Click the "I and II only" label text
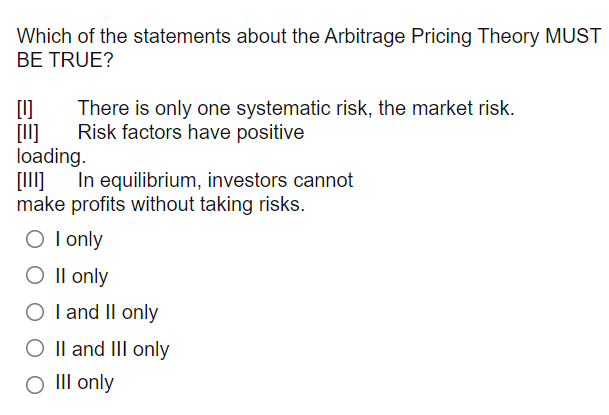609x415 pixels. [107, 312]
